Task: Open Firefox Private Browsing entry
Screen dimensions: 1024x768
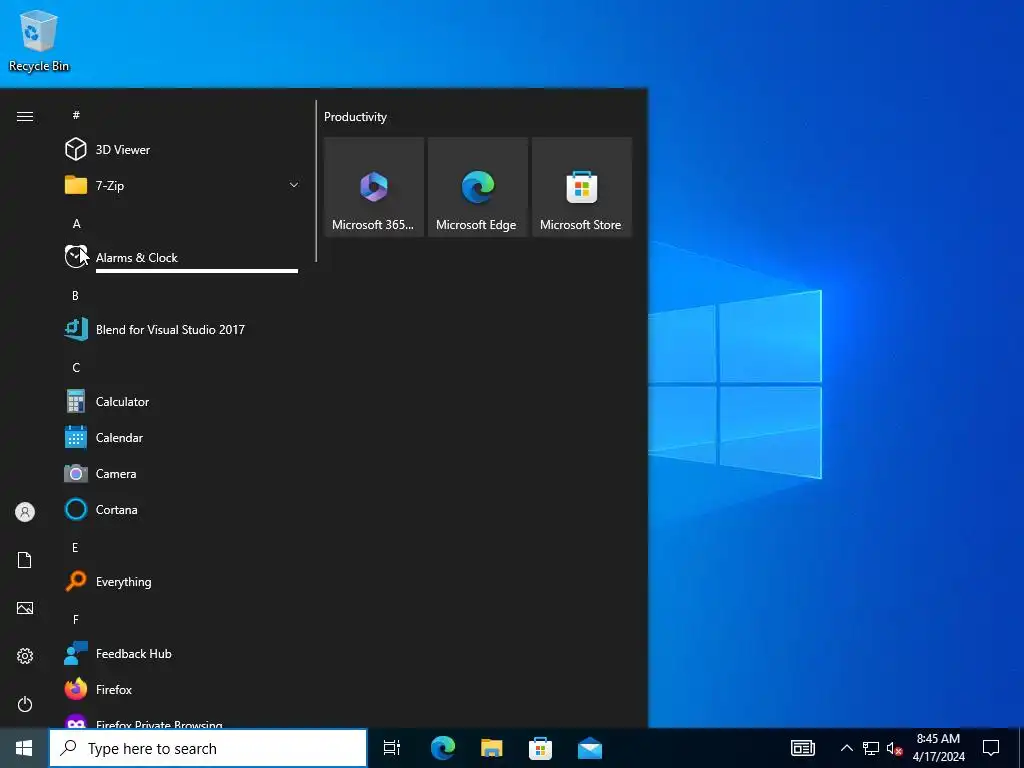Action: 182,719
